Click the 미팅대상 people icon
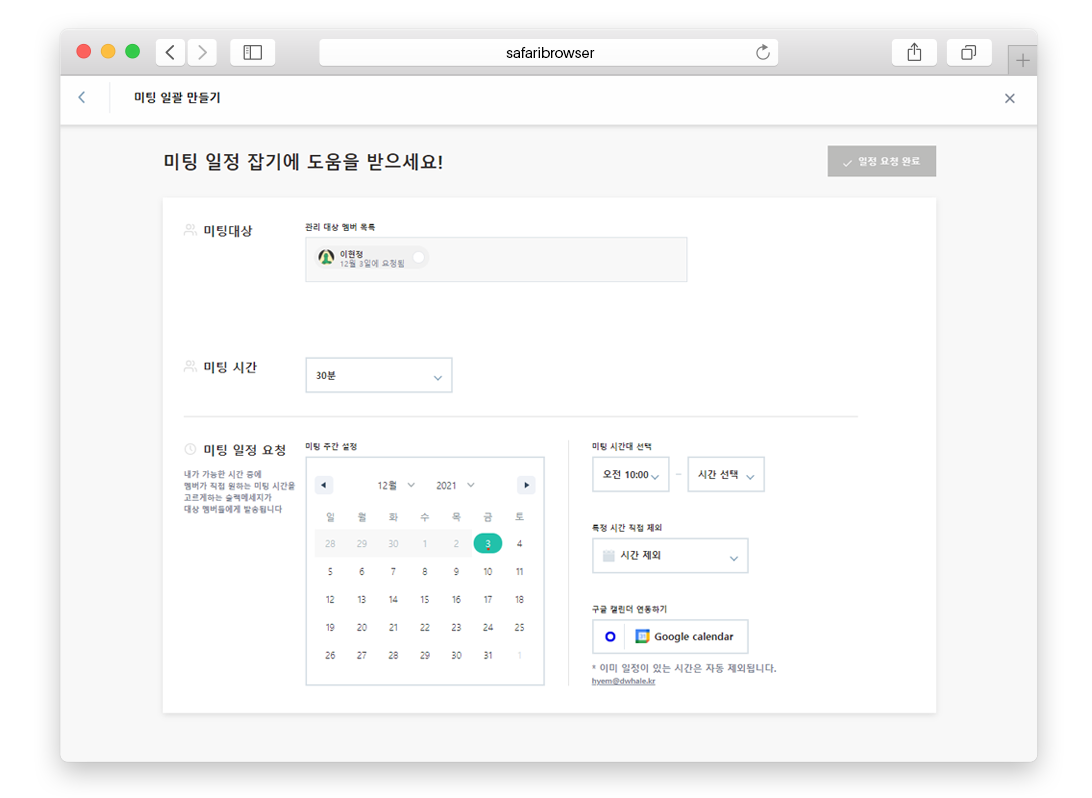Image resolution: width=1092 pixels, height=798 pixels. (x=189, y=229)
